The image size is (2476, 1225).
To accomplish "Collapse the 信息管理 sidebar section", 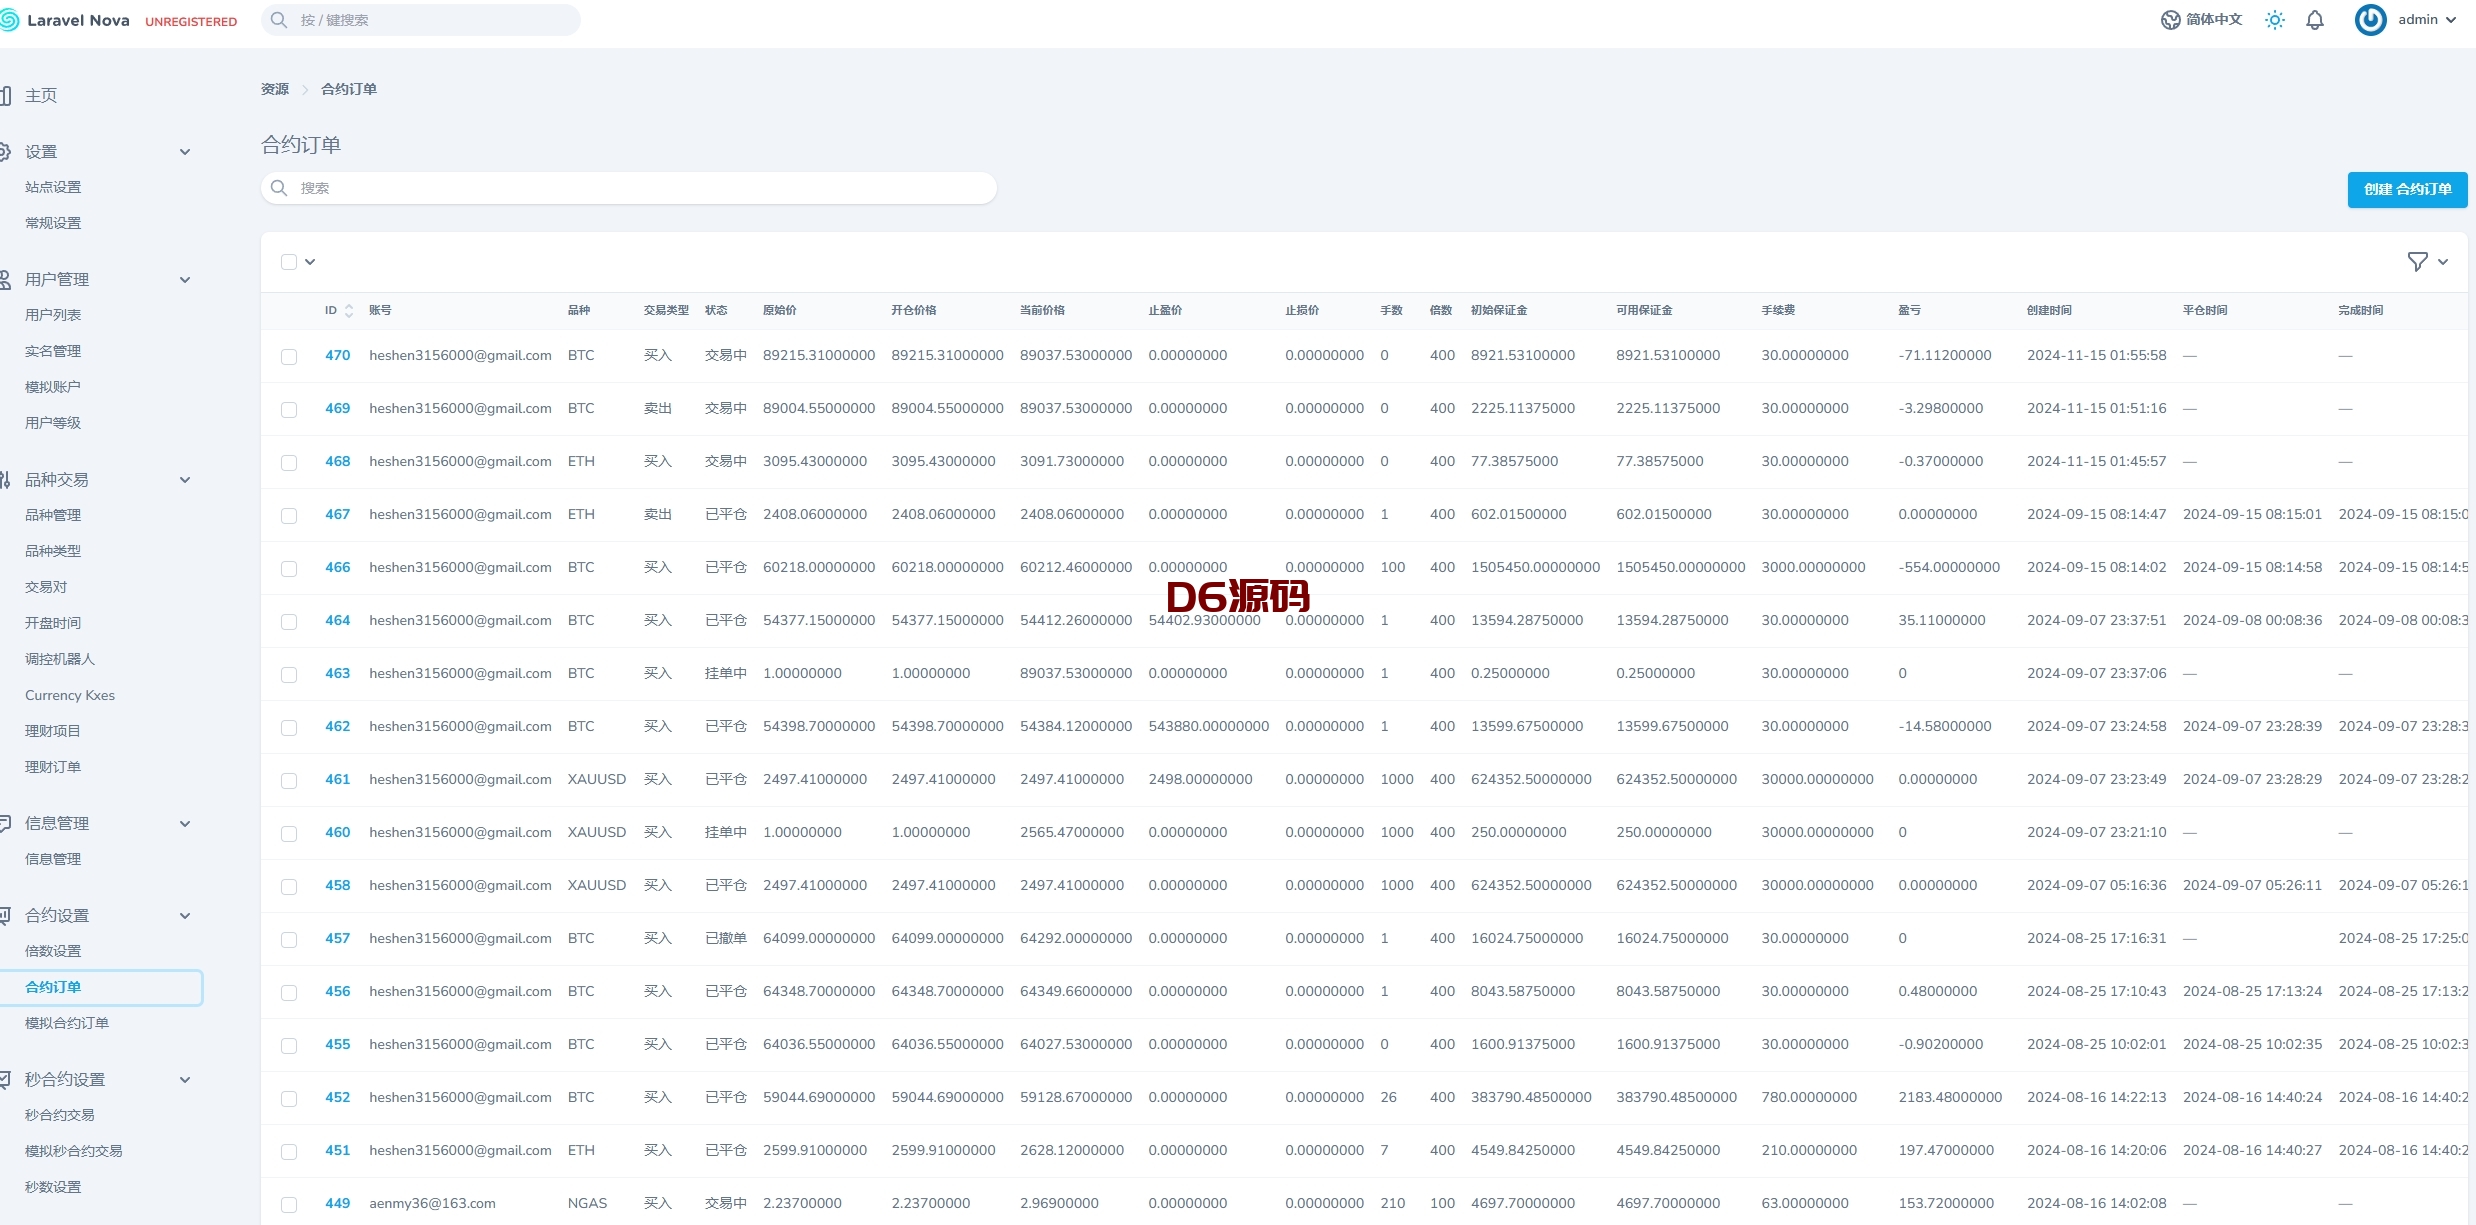I will point(185,824).
